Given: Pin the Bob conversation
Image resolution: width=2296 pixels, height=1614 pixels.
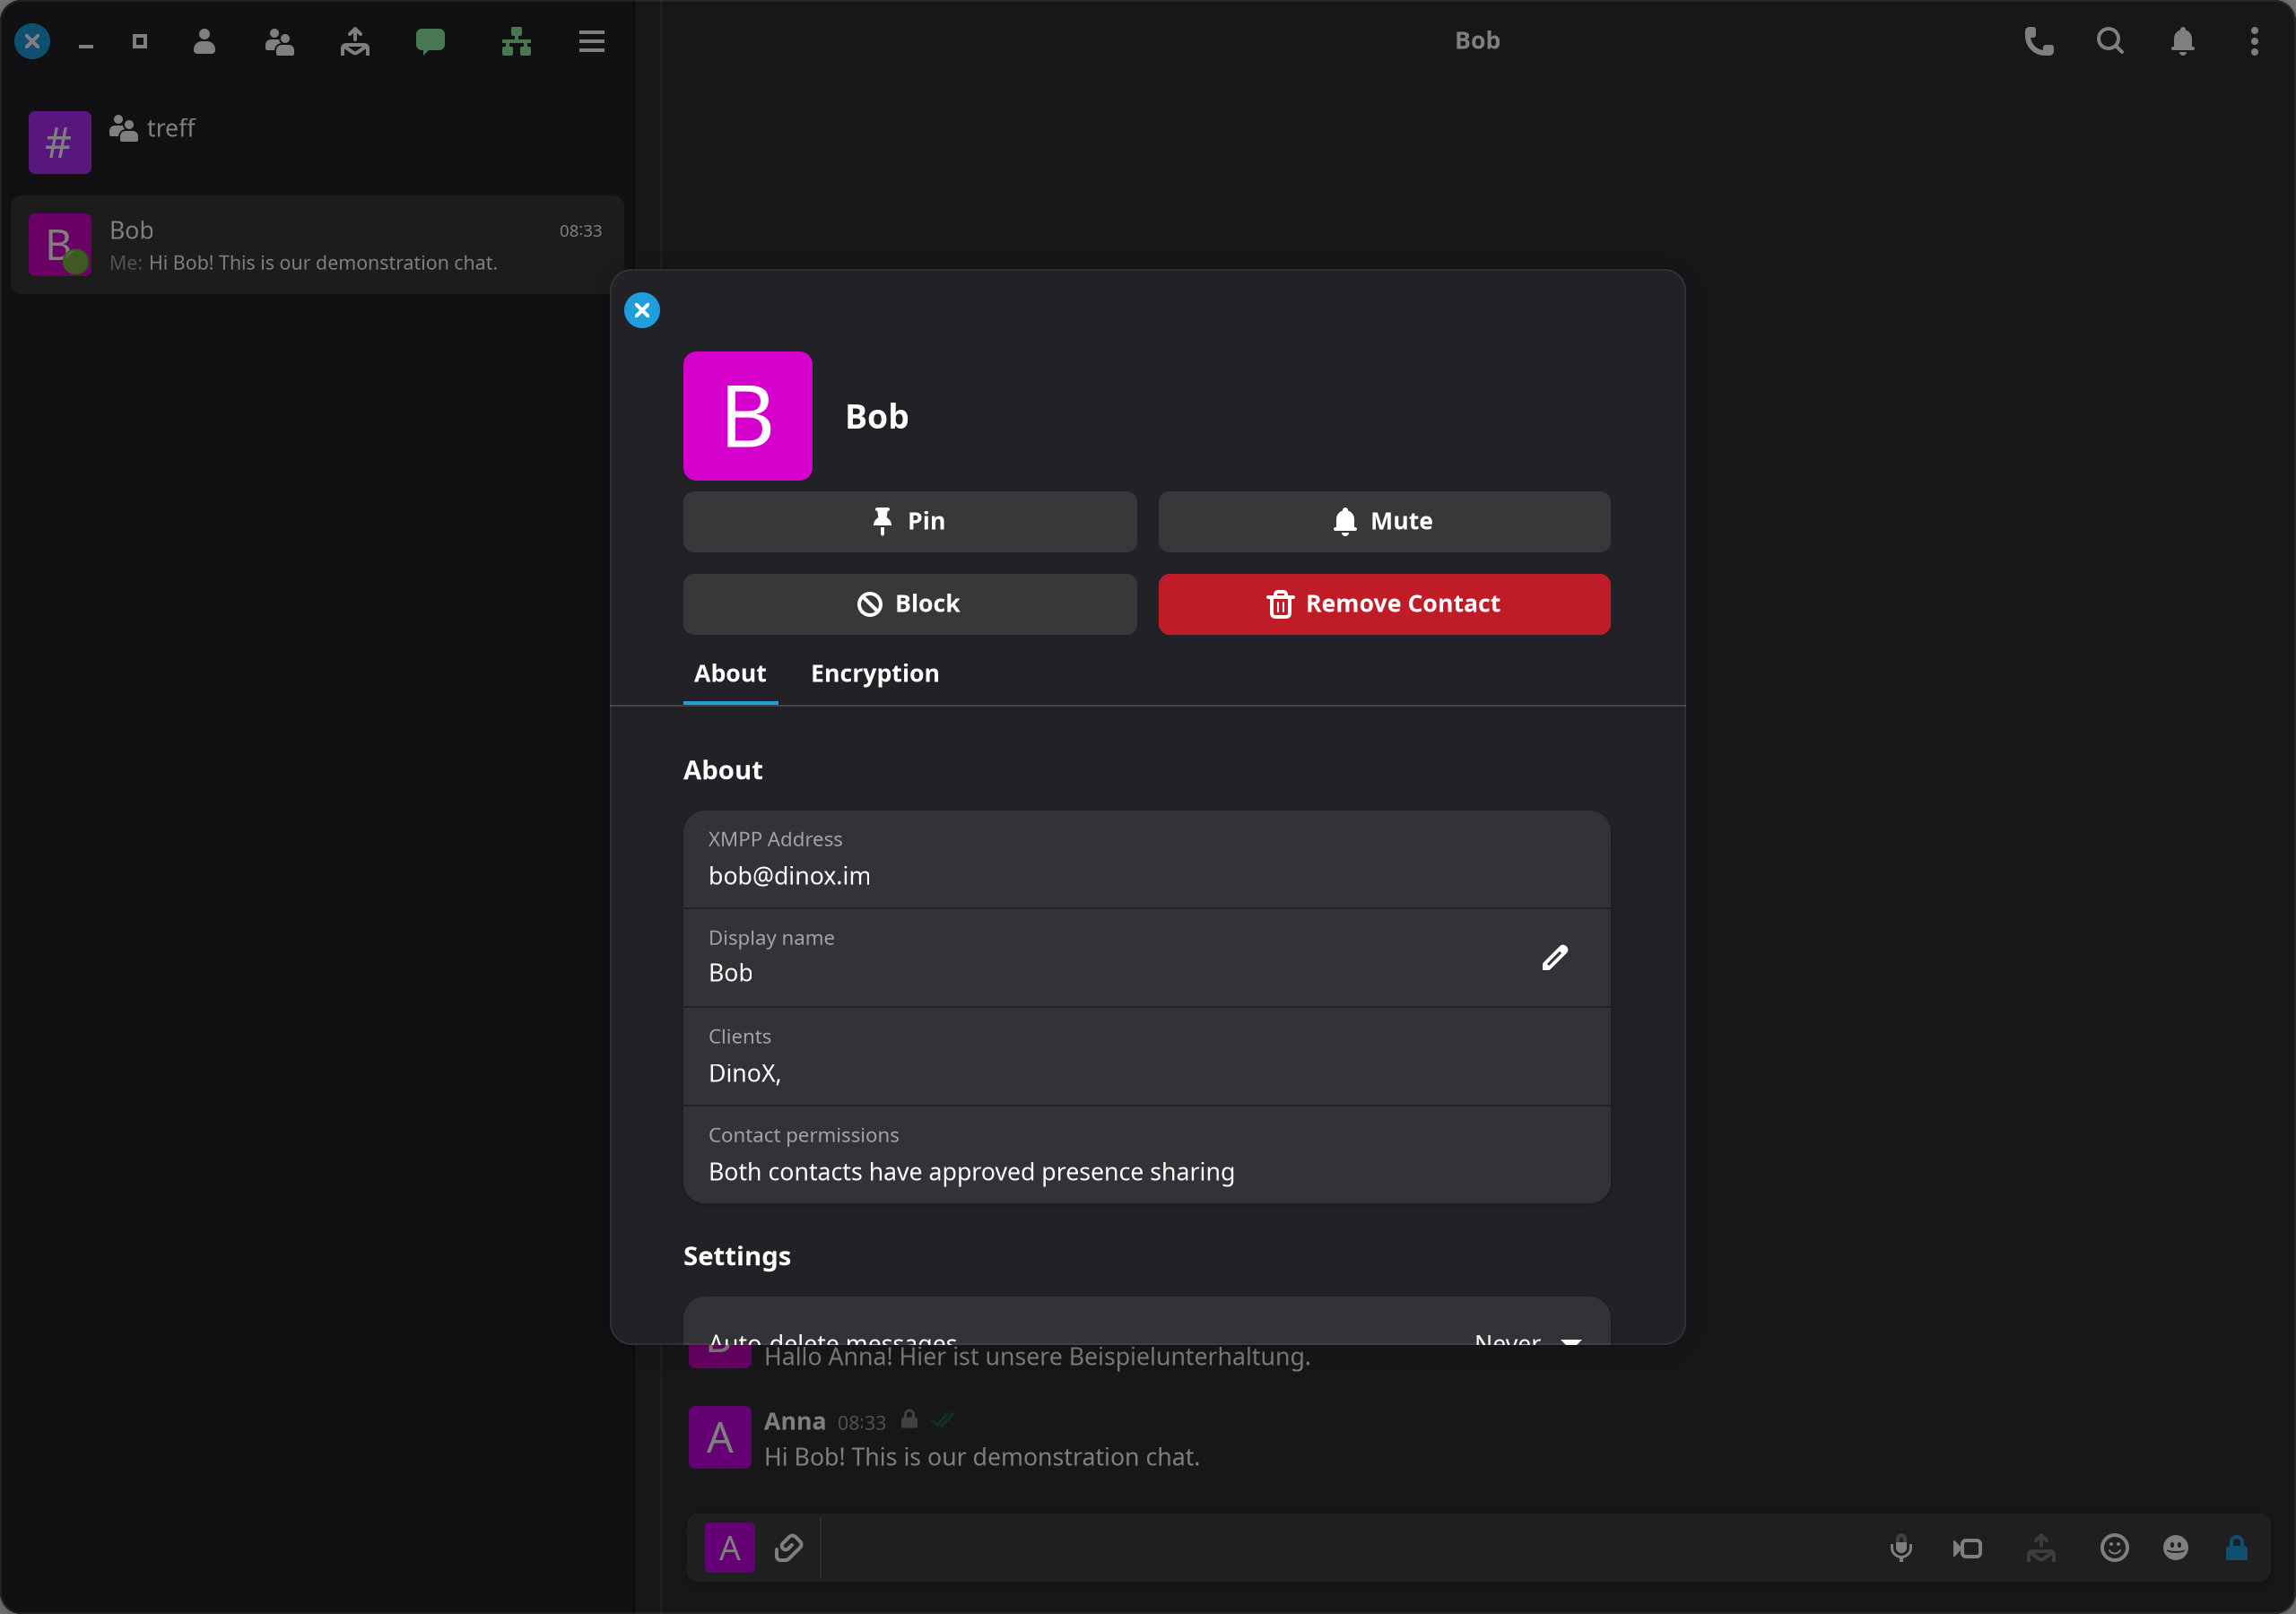Looking at the screenshot, I should [x=909, y=521].
